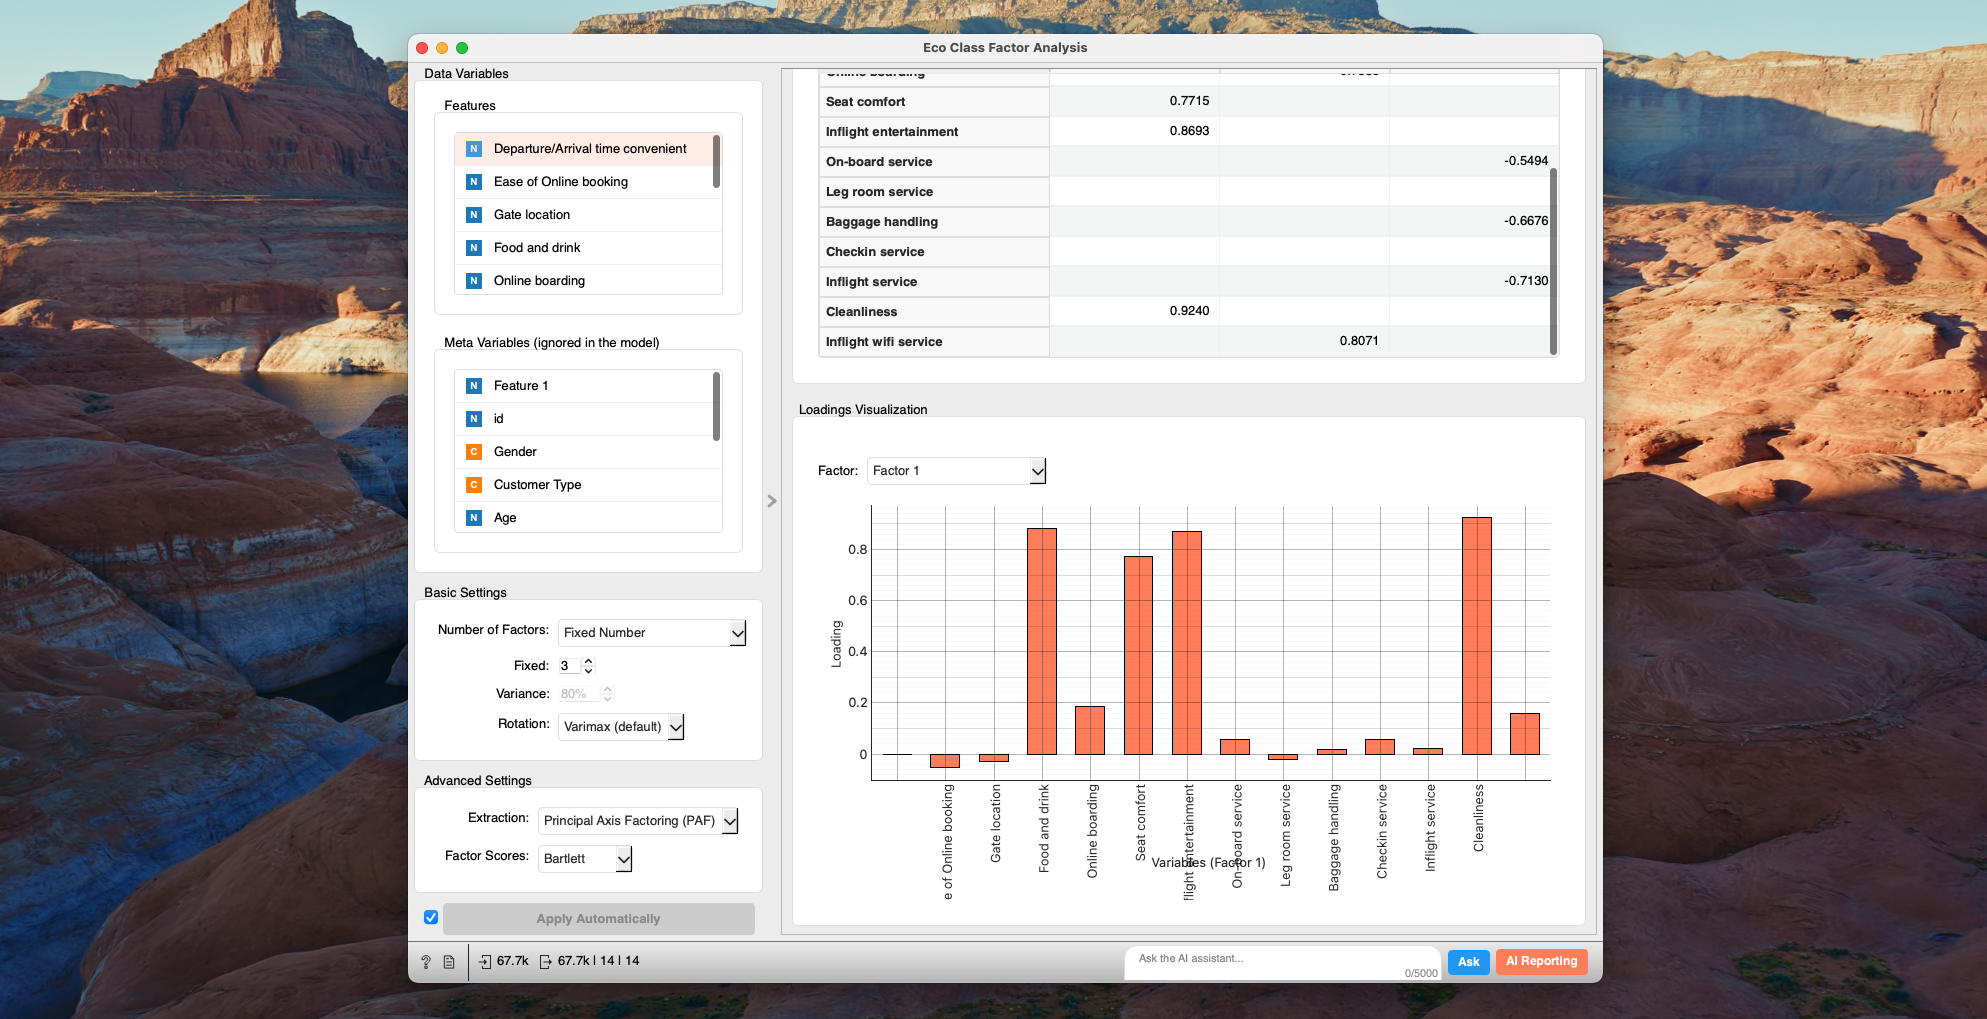Collapse the left panel with the splitter arrow
Image resolution: width=1987 pixels, height=1019 pixels.
tap(771, 501)
